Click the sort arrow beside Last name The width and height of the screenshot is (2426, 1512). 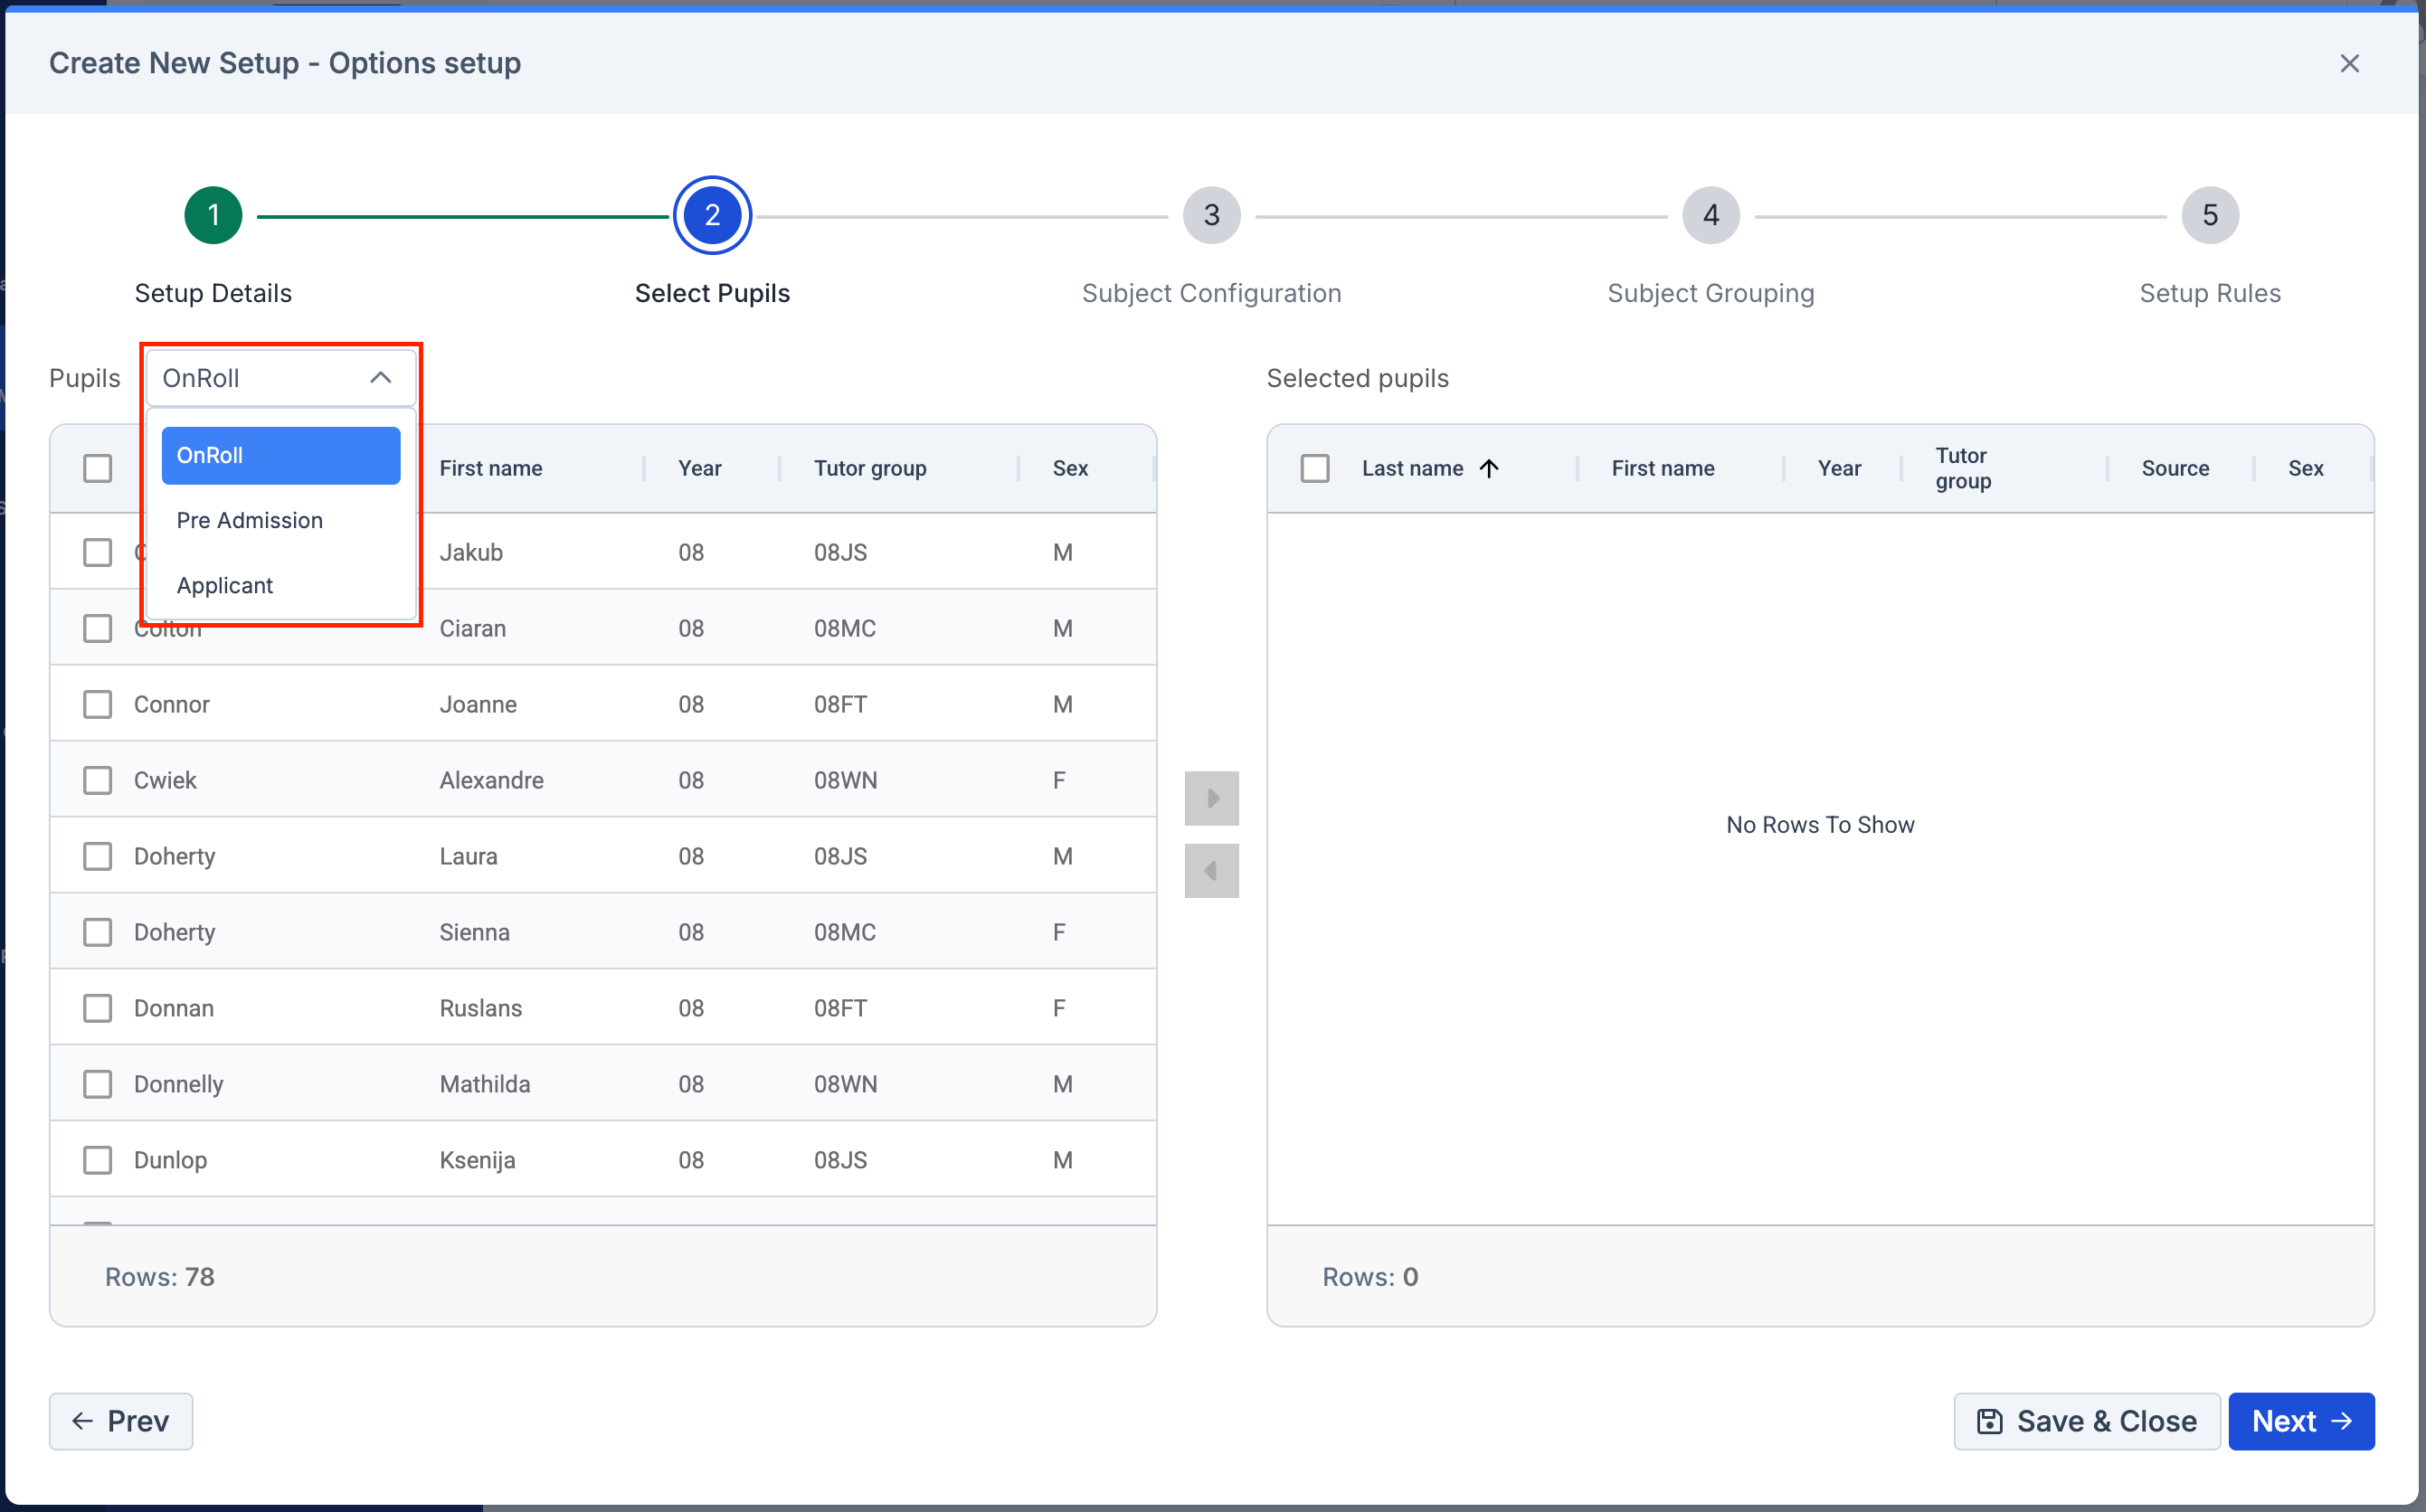pos(1489,468)
